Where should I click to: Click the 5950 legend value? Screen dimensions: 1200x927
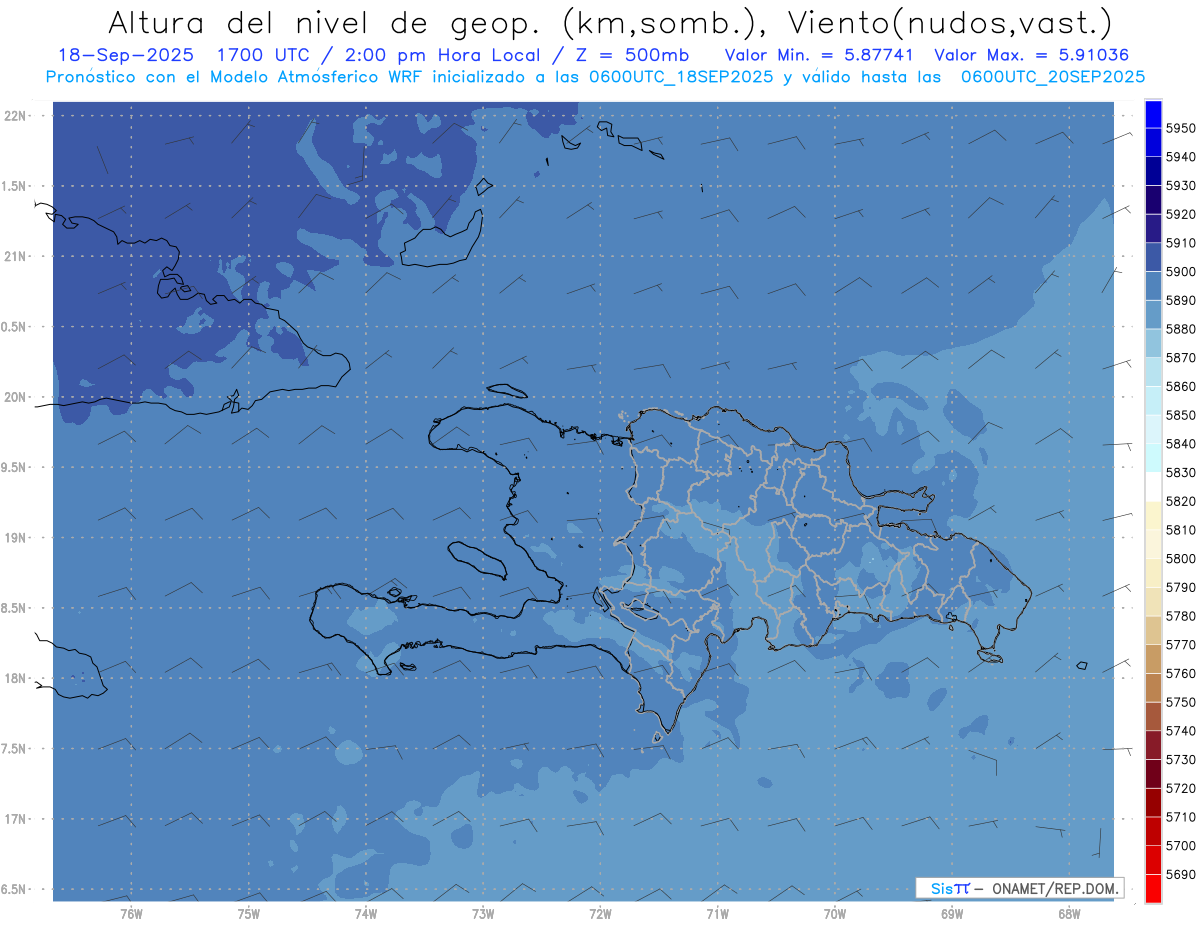1180,128
